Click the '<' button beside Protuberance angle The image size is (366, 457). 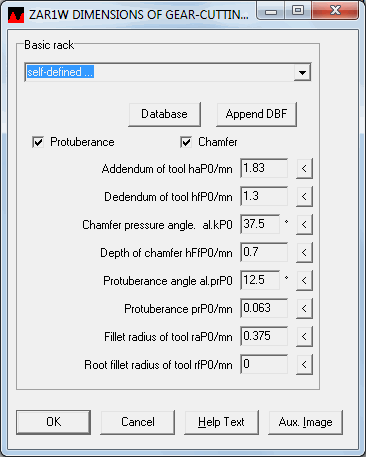304,281
